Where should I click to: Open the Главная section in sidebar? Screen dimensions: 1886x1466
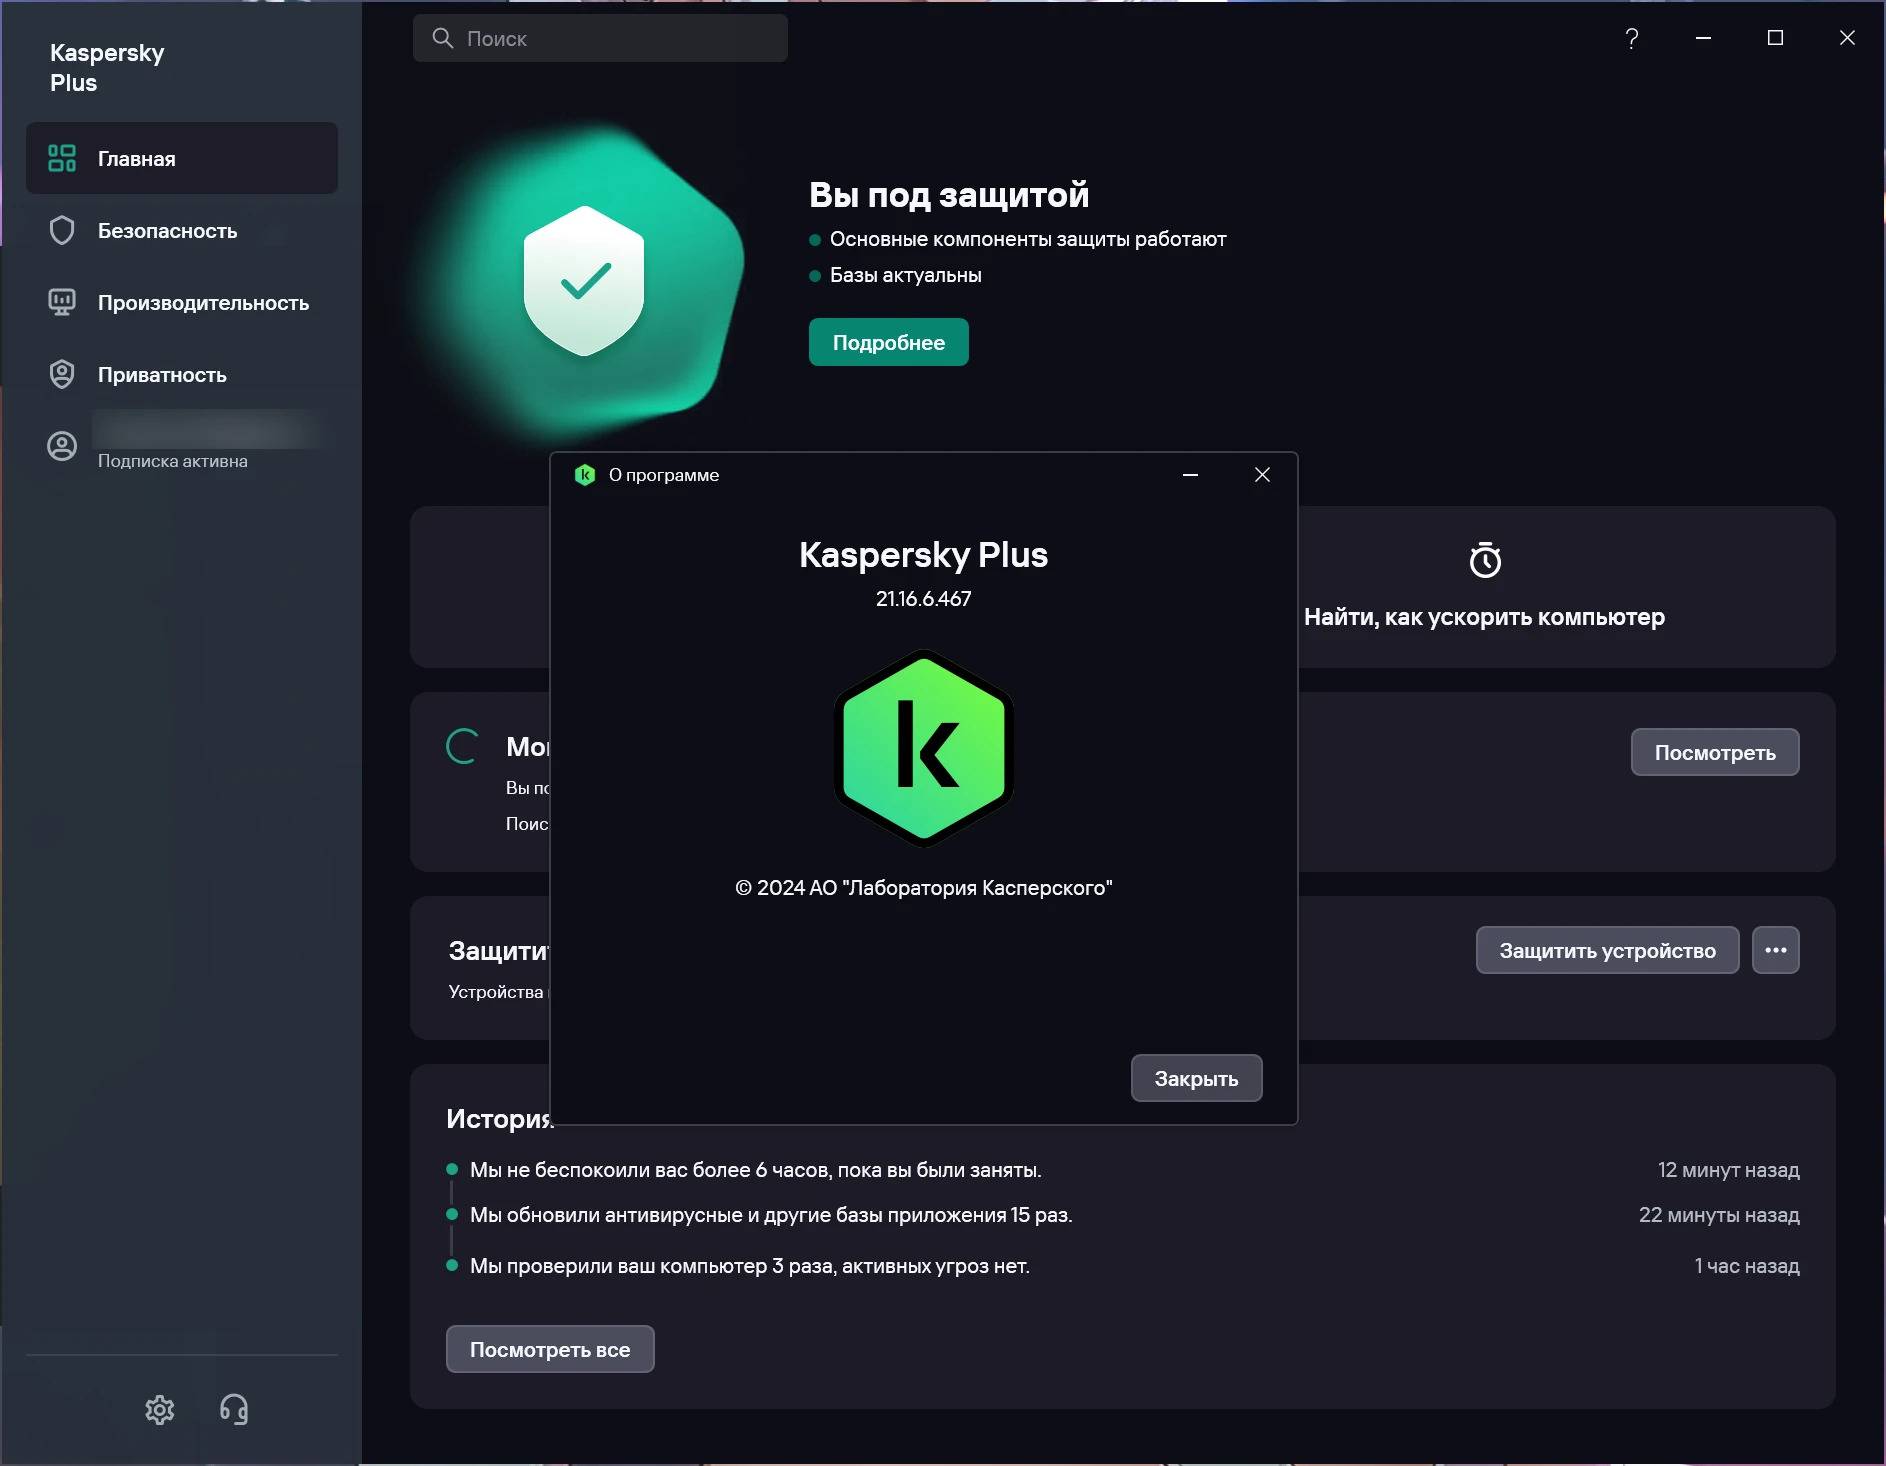tap(181, 158)
